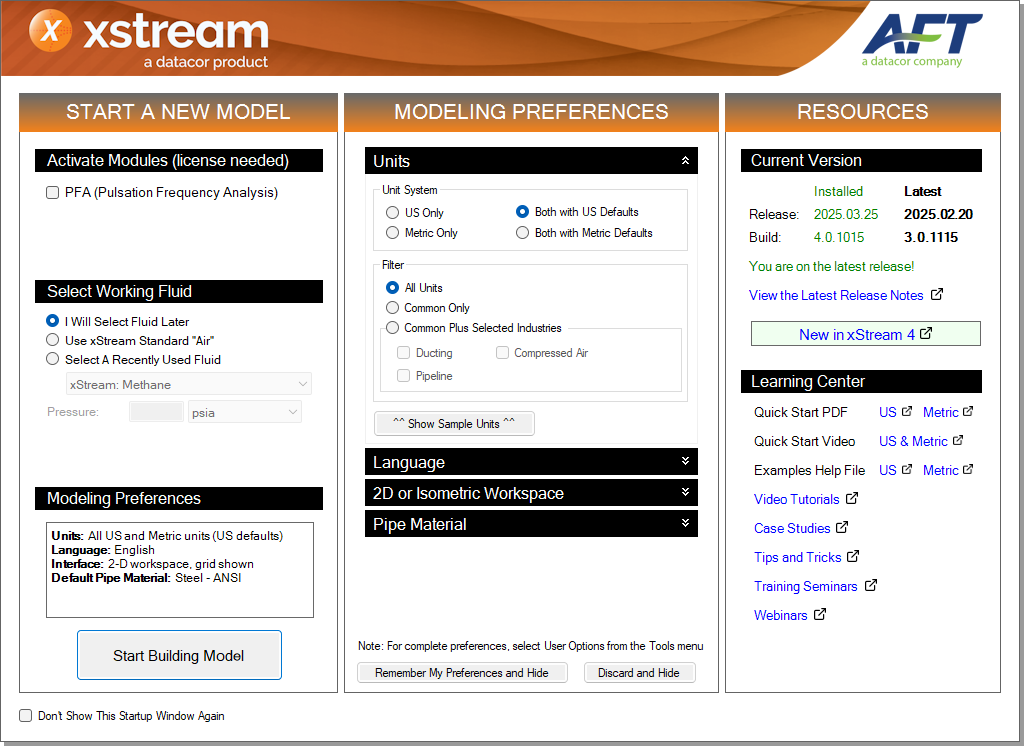1024x746 pixels.
Task: Click the xStream orange X logo
Action: [x=50, y=31]
